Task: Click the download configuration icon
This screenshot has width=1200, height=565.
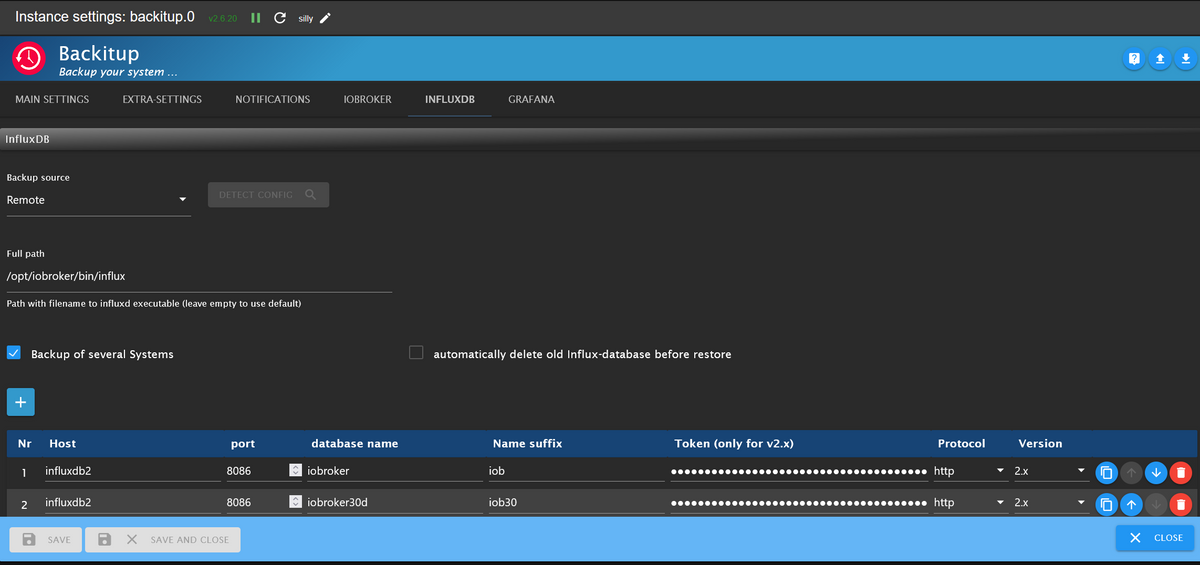Action: tap(1184, 59)
